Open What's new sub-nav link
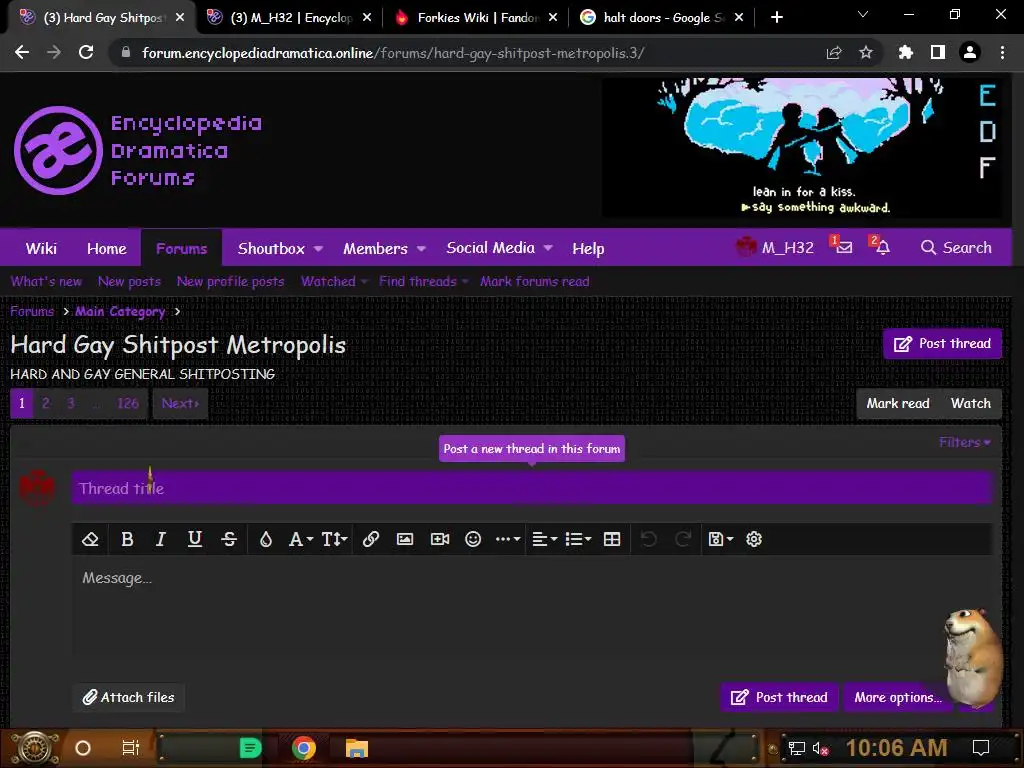1024x768 pixels. coord(46,281)
